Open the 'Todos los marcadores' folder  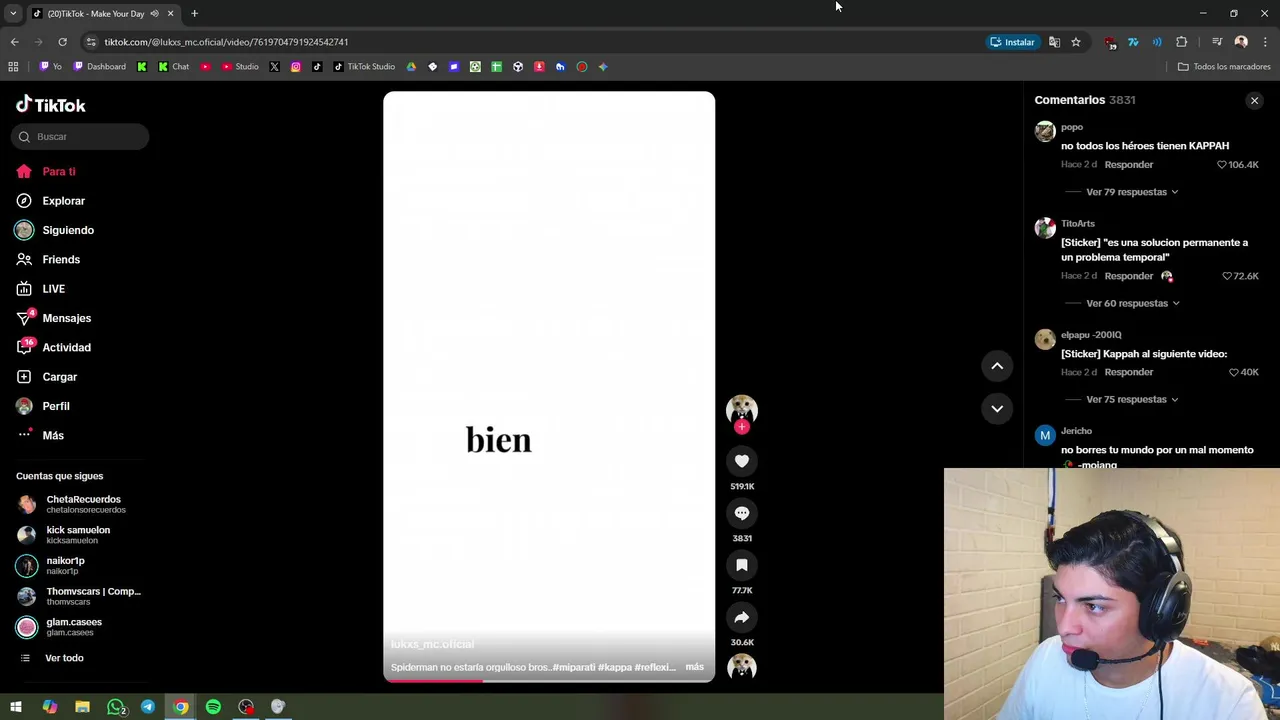coord(1224,67)
